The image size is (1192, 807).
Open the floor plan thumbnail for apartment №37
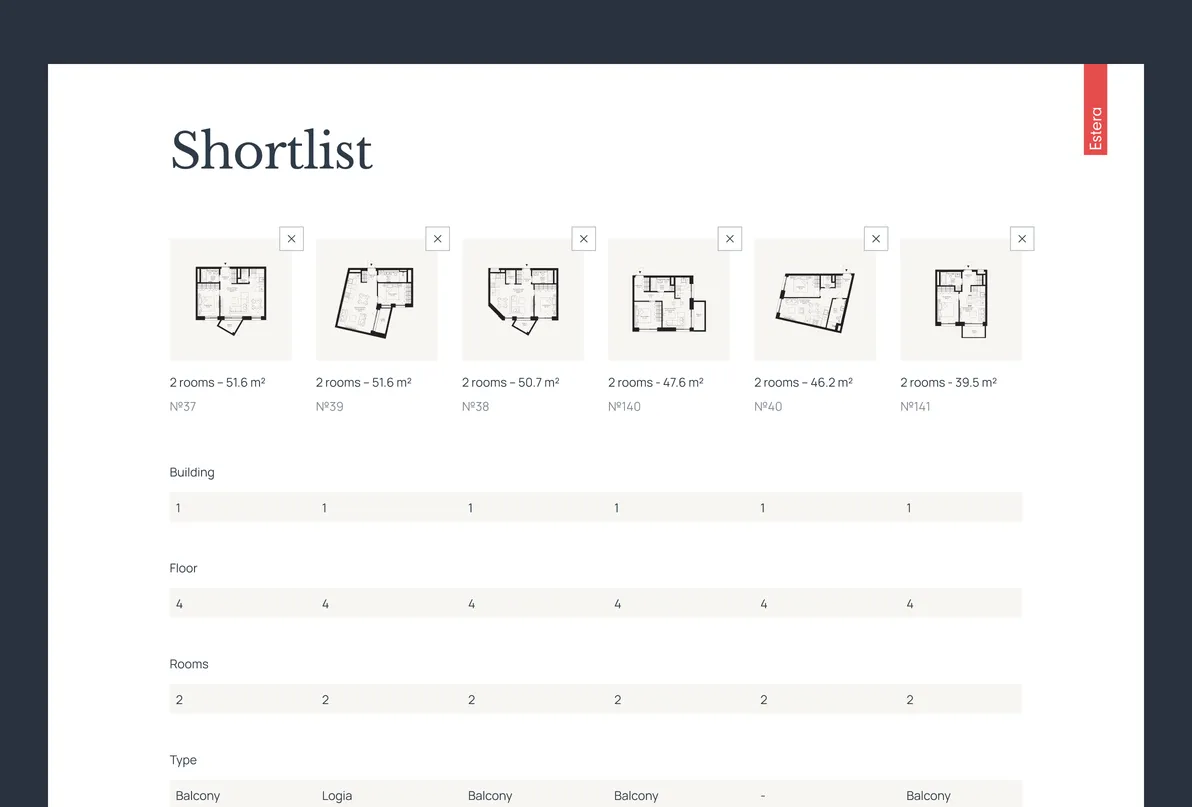231,298
